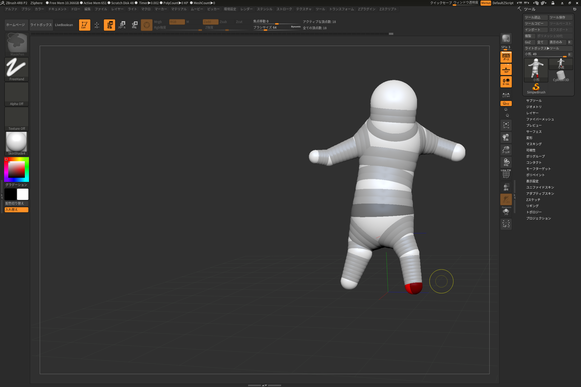Click the color picker square
The width and height of the screenshot is (581, 387).
(17, 170)
